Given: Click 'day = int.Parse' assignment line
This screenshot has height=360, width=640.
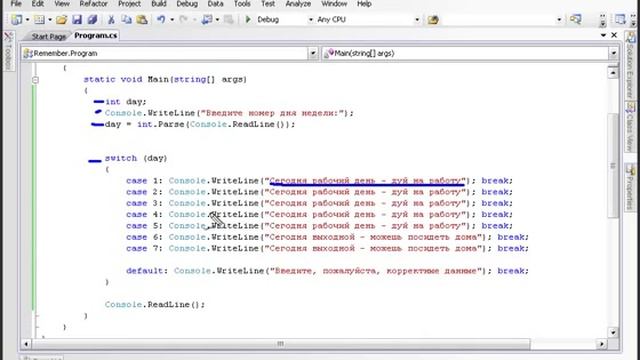Looking at the screenshot, I should (200, 124).
